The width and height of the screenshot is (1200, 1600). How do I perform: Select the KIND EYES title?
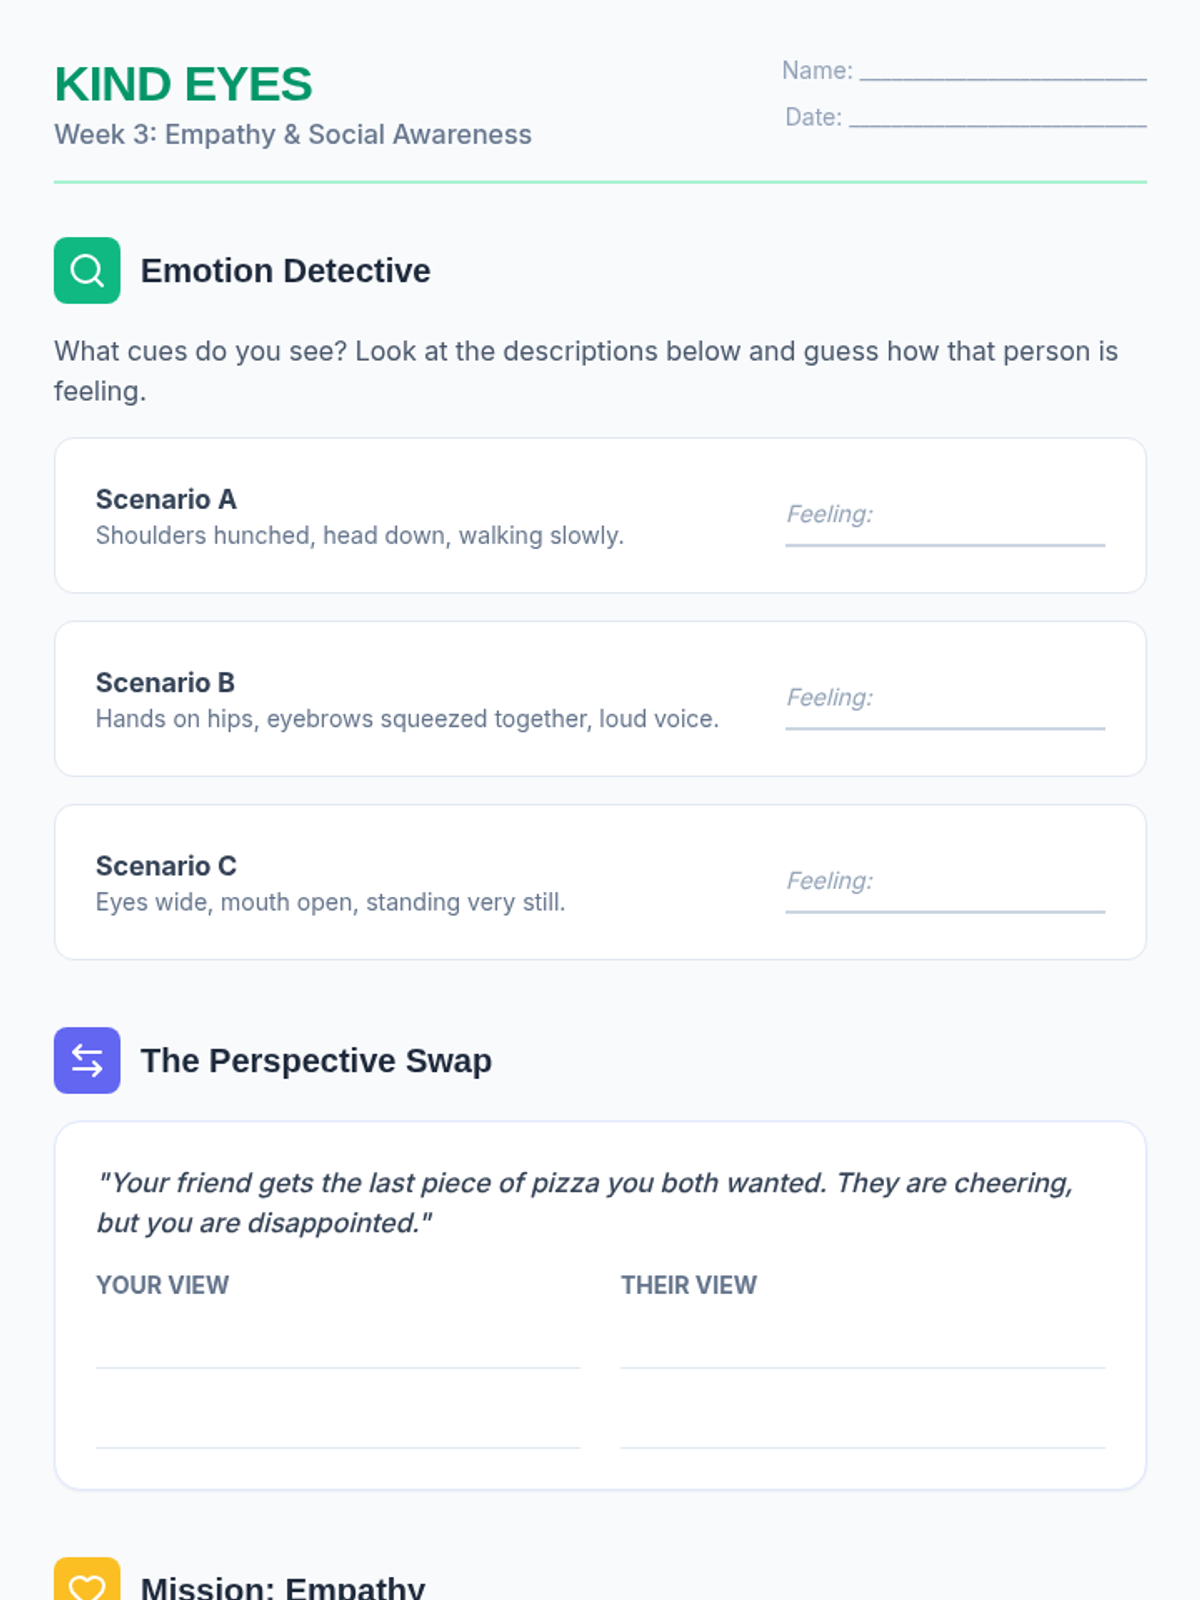tap(183, 84)
